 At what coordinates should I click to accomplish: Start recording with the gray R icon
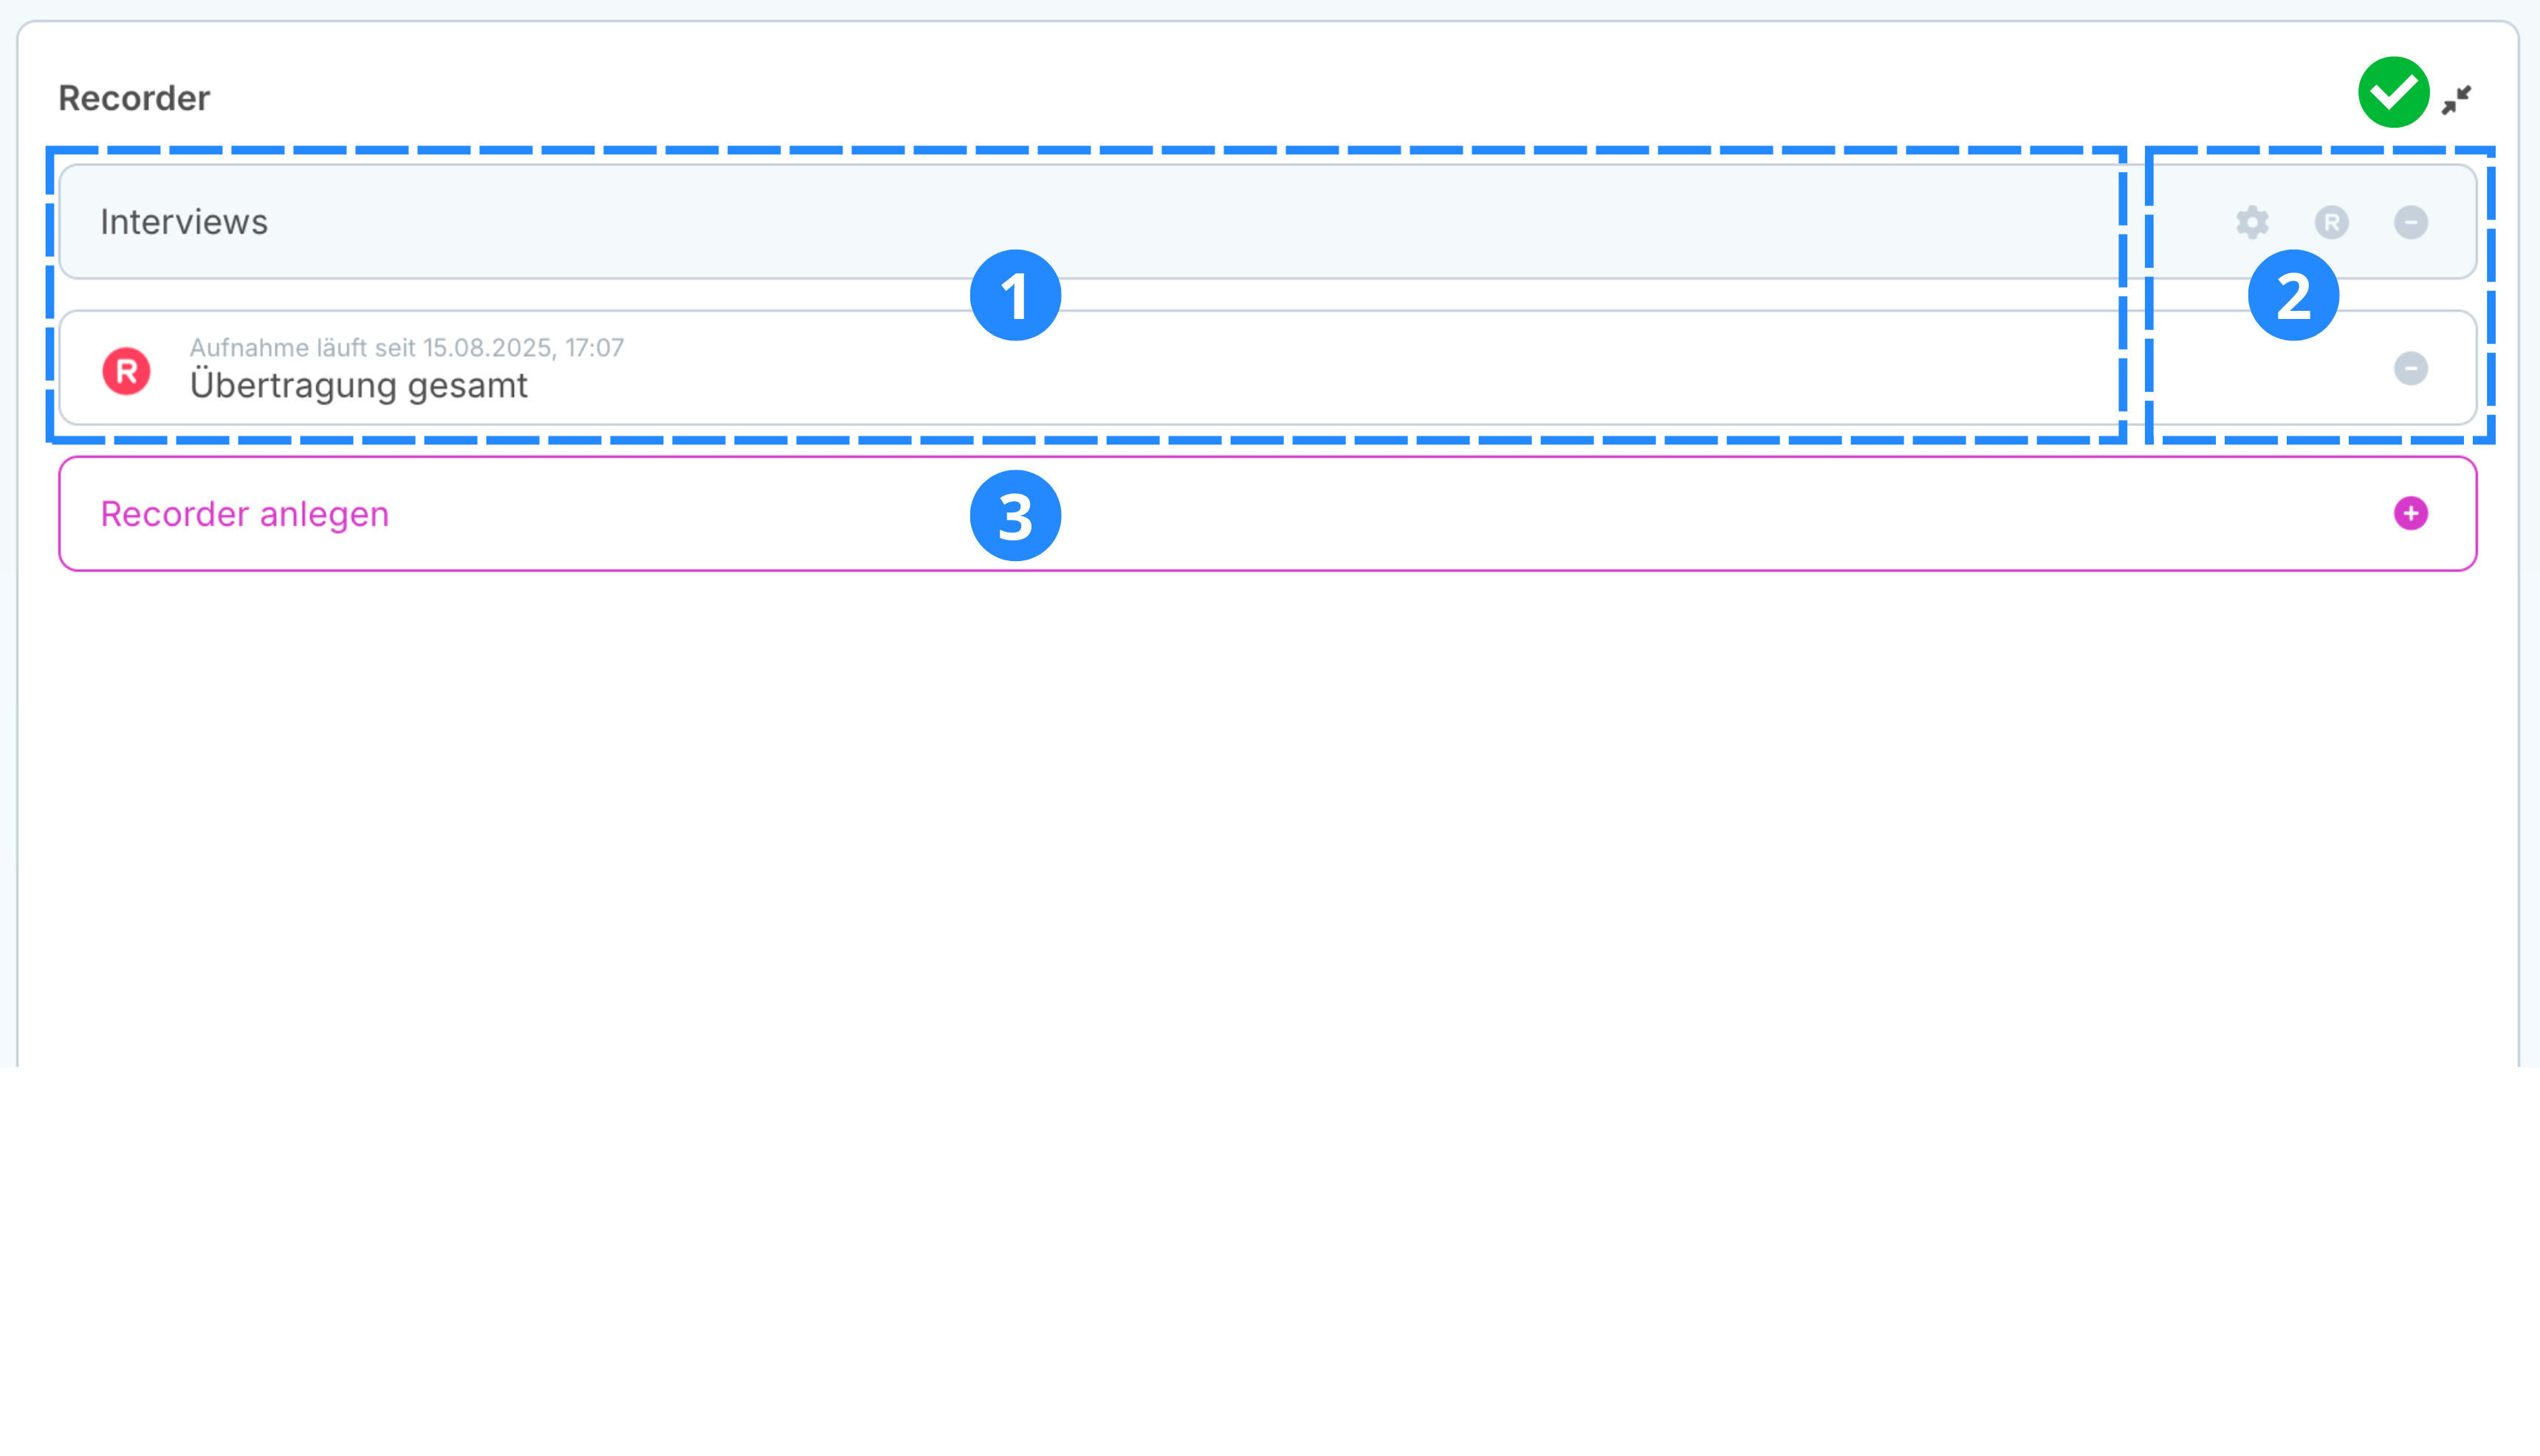click(2331, 222)
